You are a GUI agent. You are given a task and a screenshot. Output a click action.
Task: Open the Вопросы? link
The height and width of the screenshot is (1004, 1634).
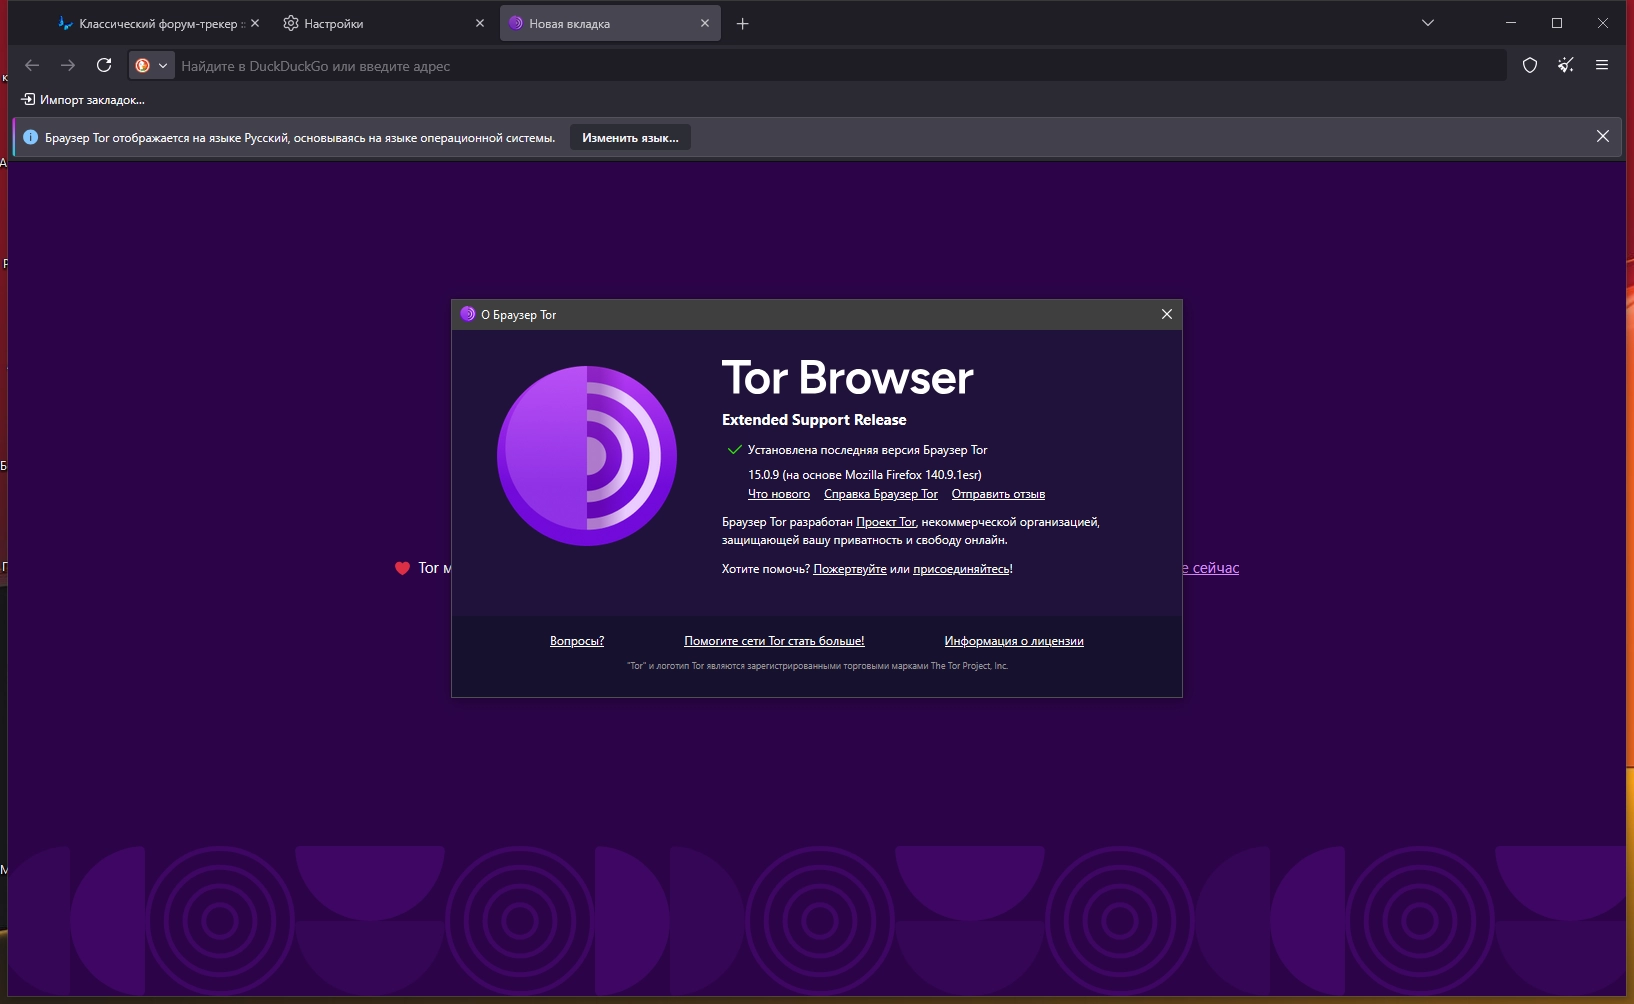577,641
